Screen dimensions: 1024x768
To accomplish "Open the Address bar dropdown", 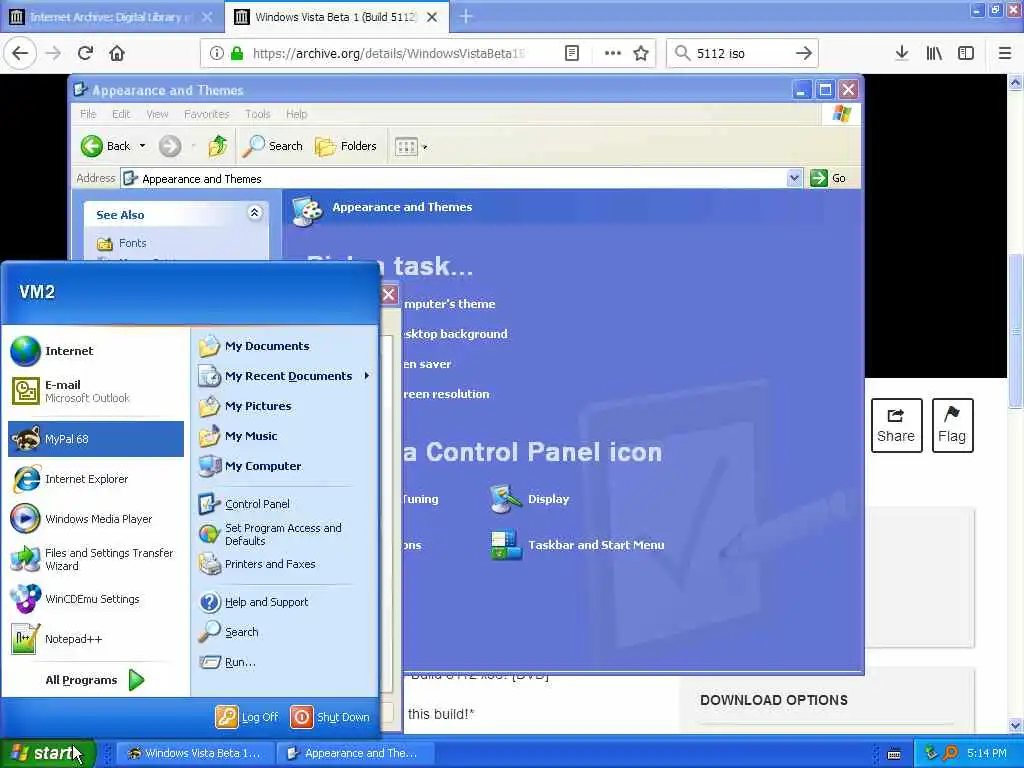I will tap(794, 178).
